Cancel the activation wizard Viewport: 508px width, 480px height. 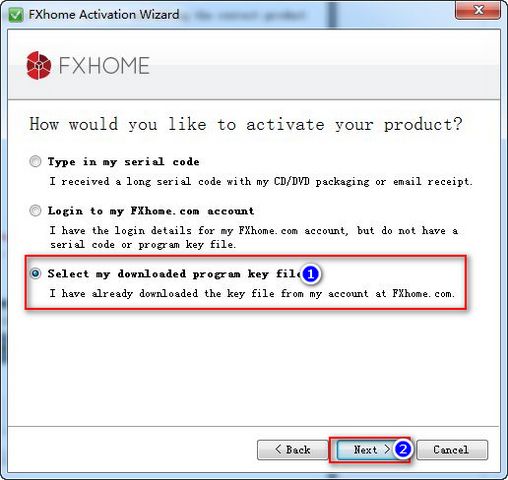452,450
